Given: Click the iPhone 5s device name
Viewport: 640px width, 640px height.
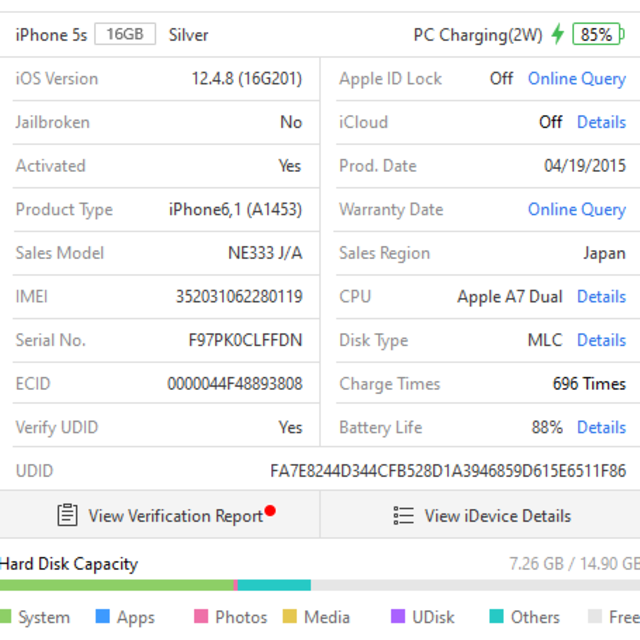Looking at the screenshot, I should point(51,35).
